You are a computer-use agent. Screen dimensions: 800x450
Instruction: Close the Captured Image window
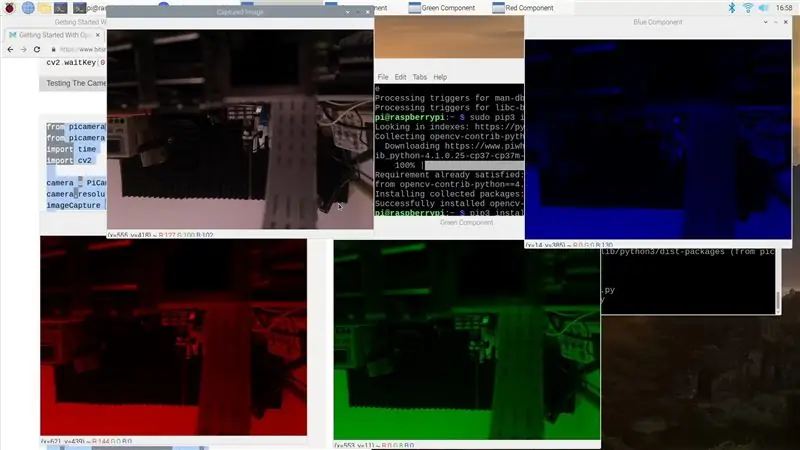(x=367, y=12)
